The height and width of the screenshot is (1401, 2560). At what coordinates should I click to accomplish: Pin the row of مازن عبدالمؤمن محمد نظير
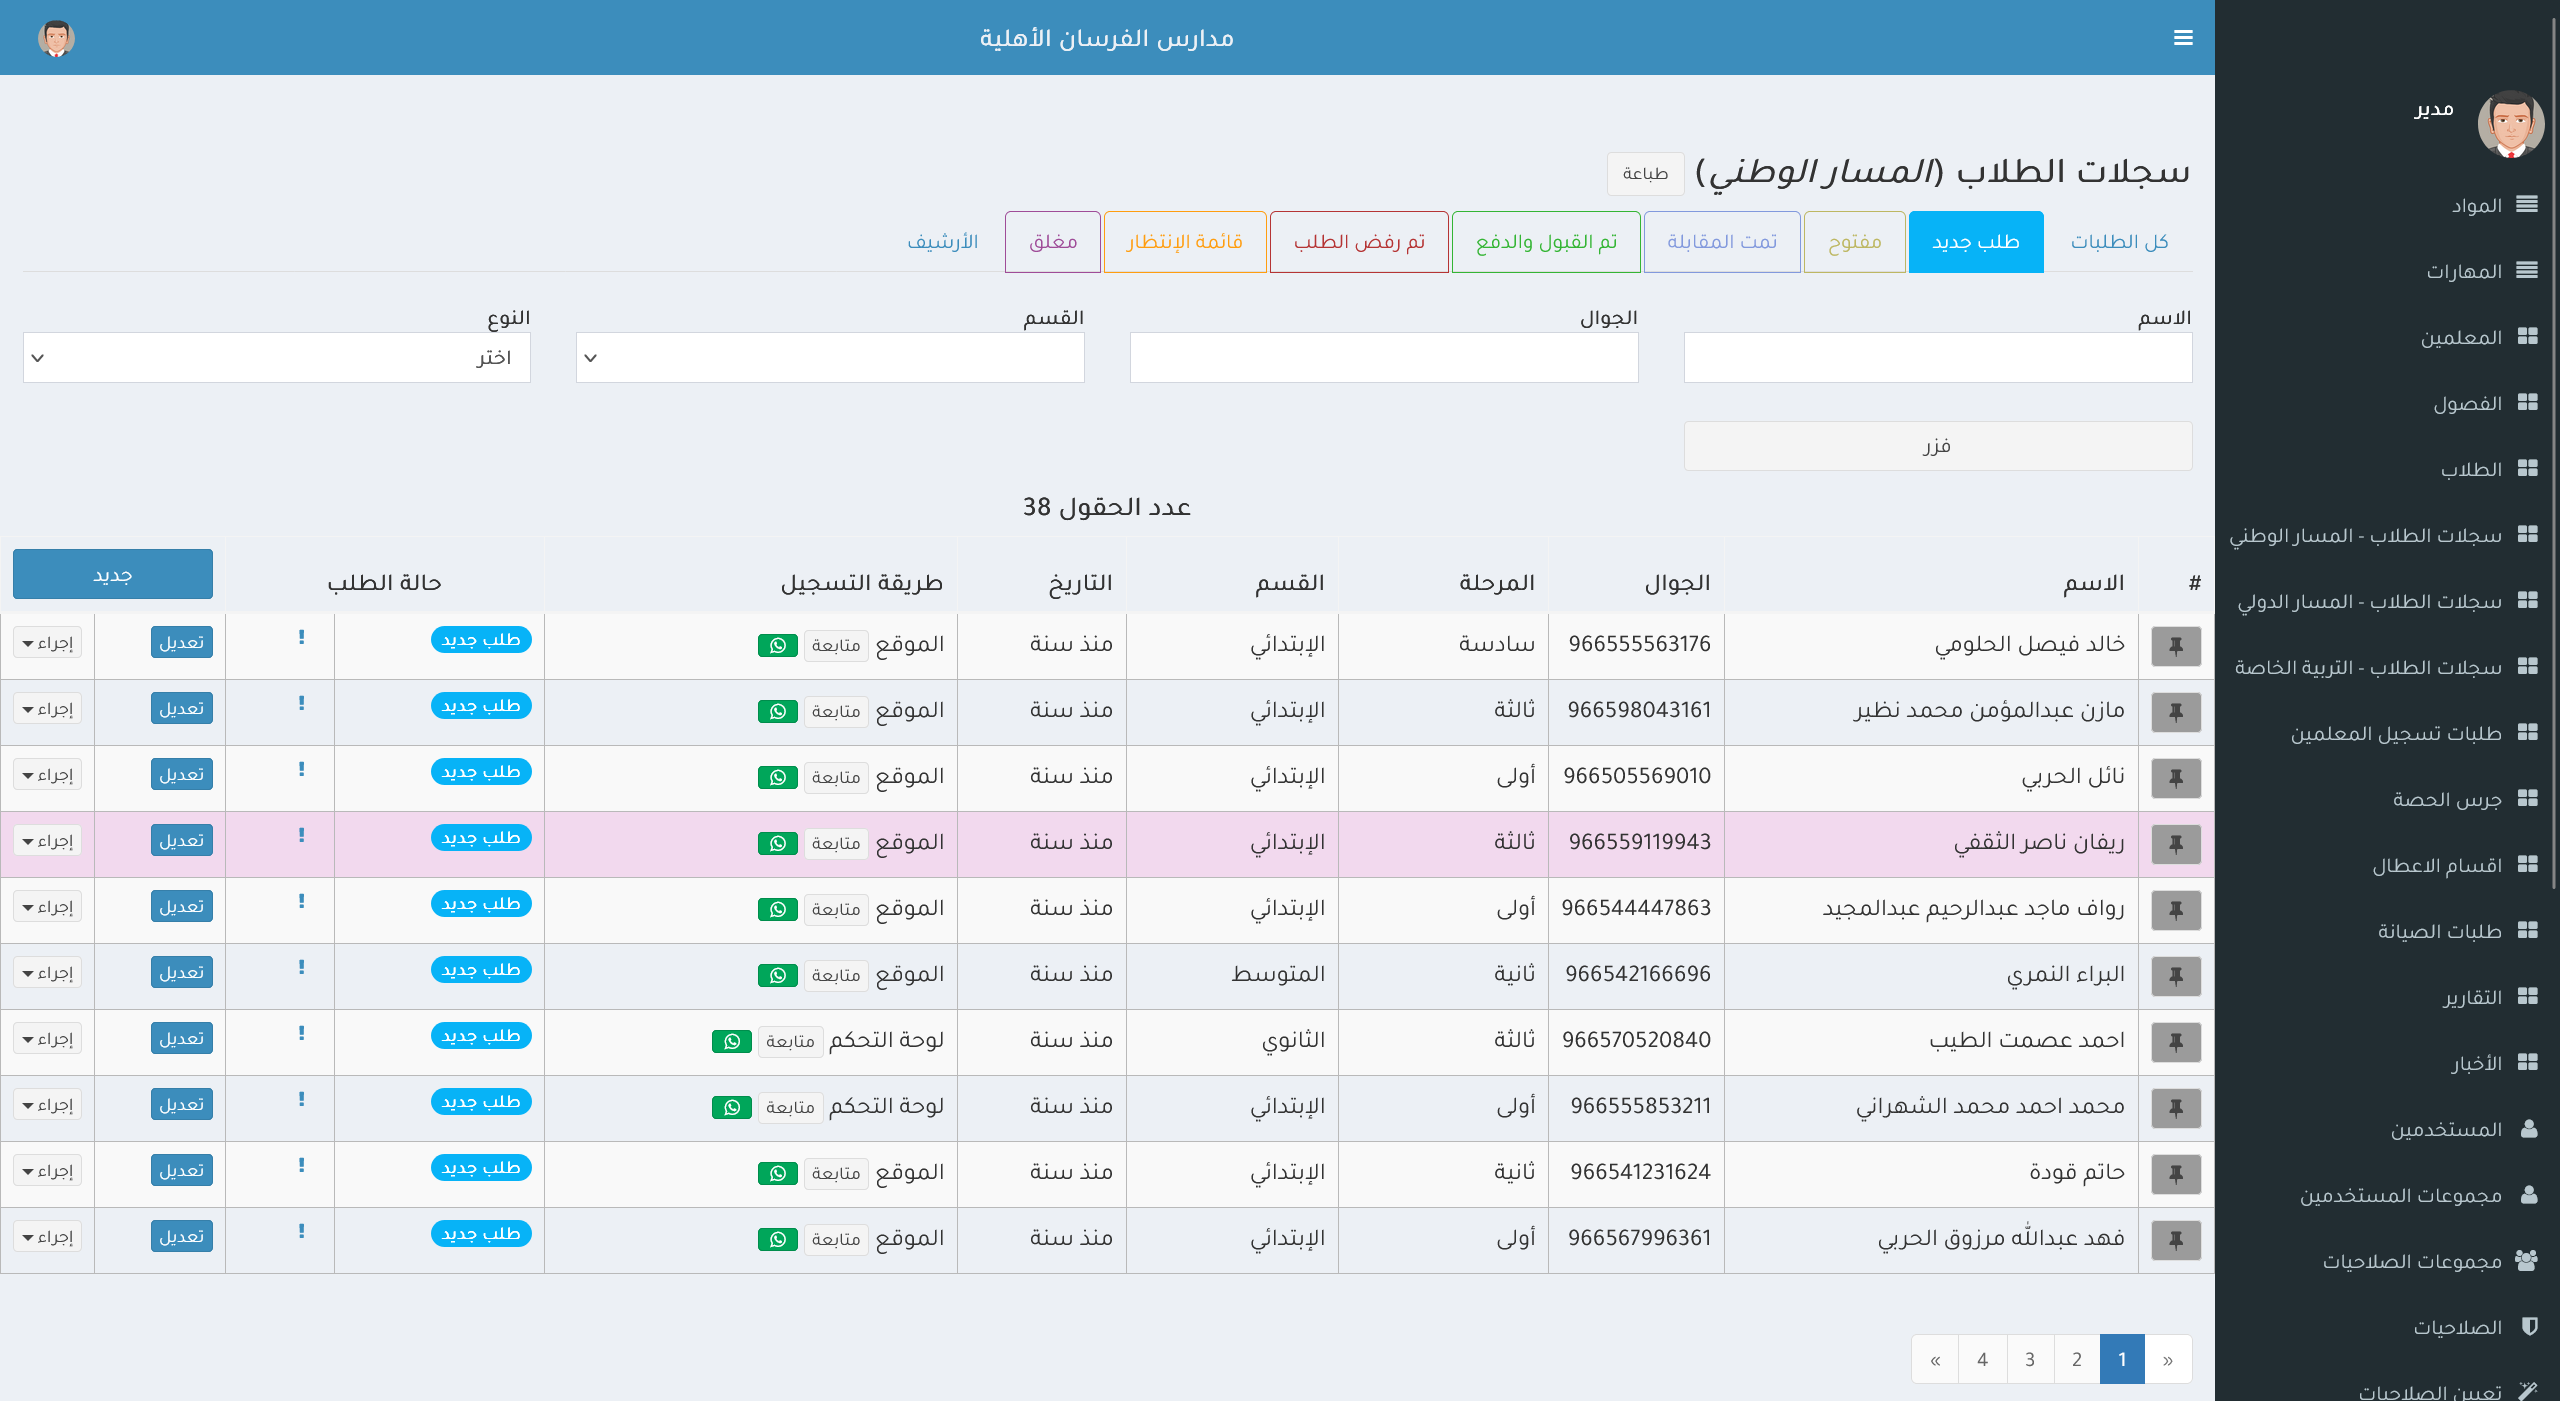(x=2176, y=712)
